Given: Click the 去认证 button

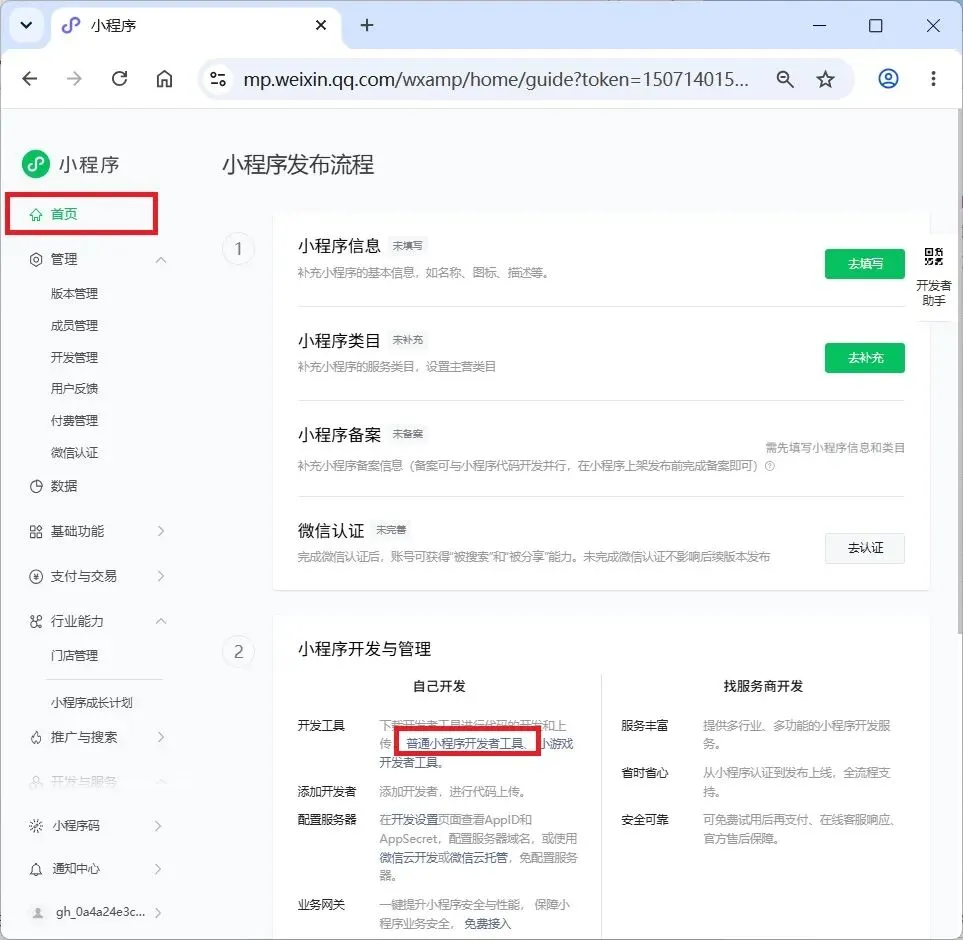Looking at the screenshot, I should (x=865, y=548).
